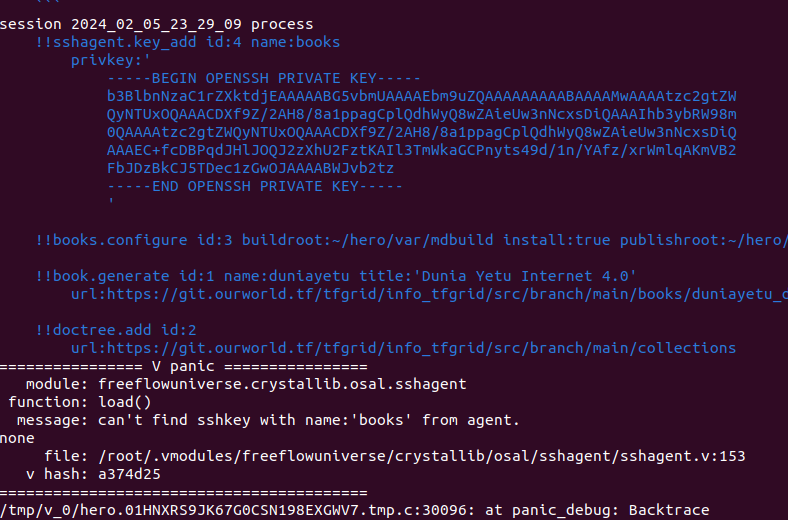The width and height of the screenshot is (788, 520).
Task: Click the !!sshagent.key_add command
Action: [112, 42]
